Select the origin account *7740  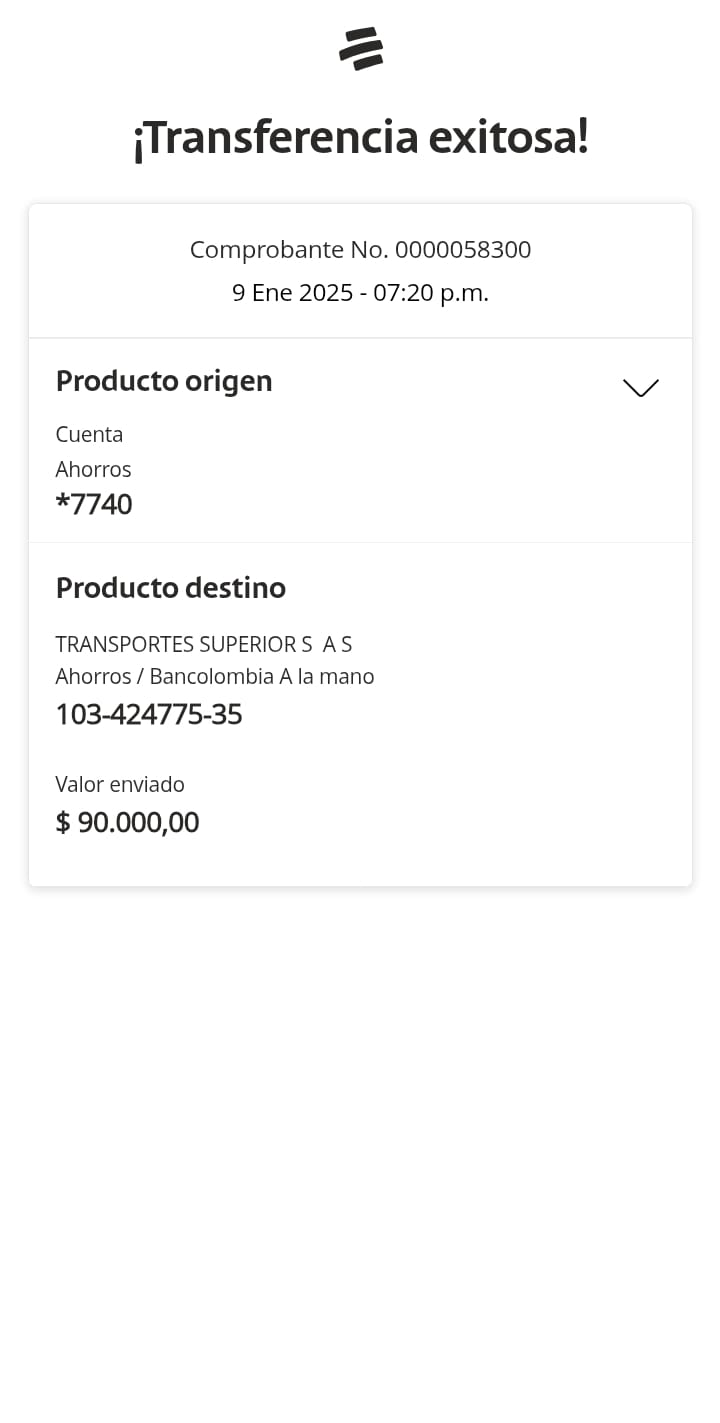pyautogui.click(x=94, y=504)
